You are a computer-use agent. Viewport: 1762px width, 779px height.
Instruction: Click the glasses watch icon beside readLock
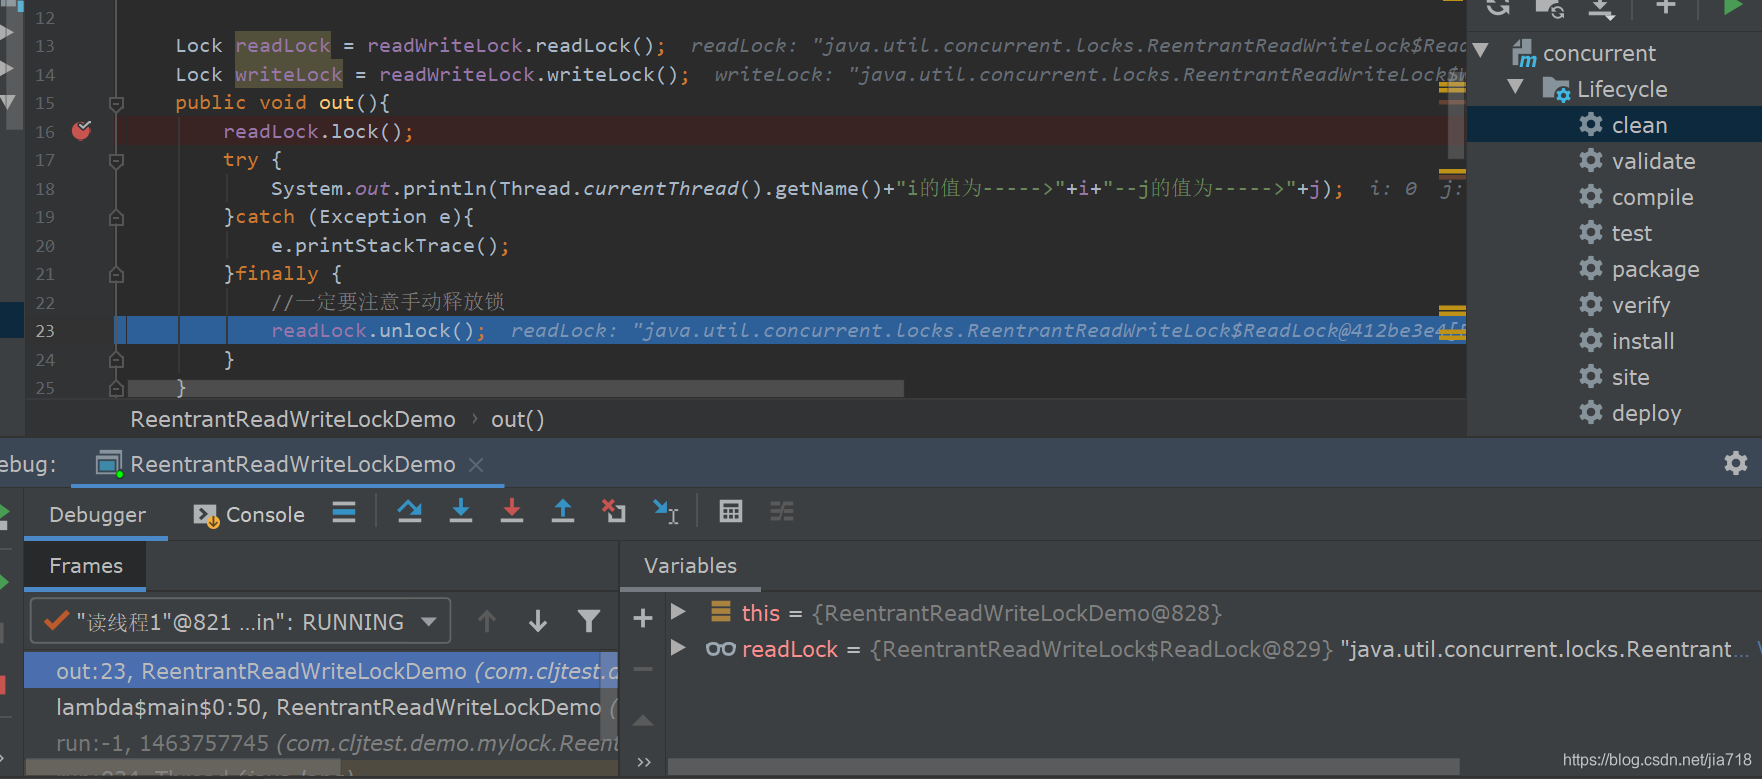(x=720, y=649)
